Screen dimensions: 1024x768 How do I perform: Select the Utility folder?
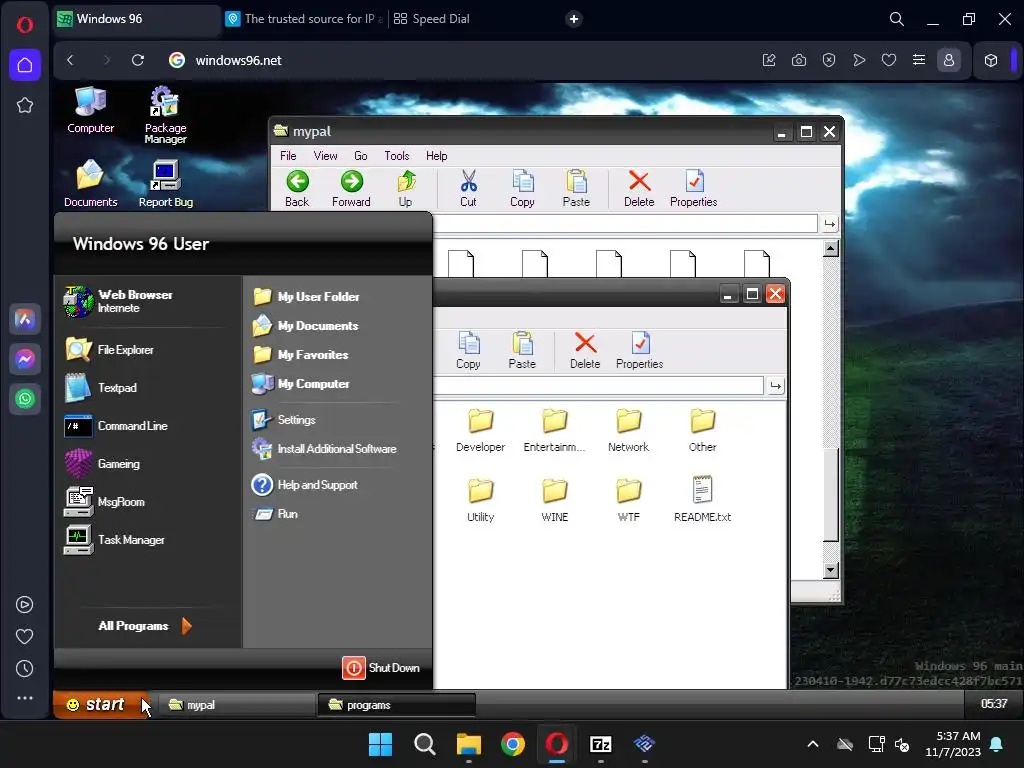tap(481, 500)
